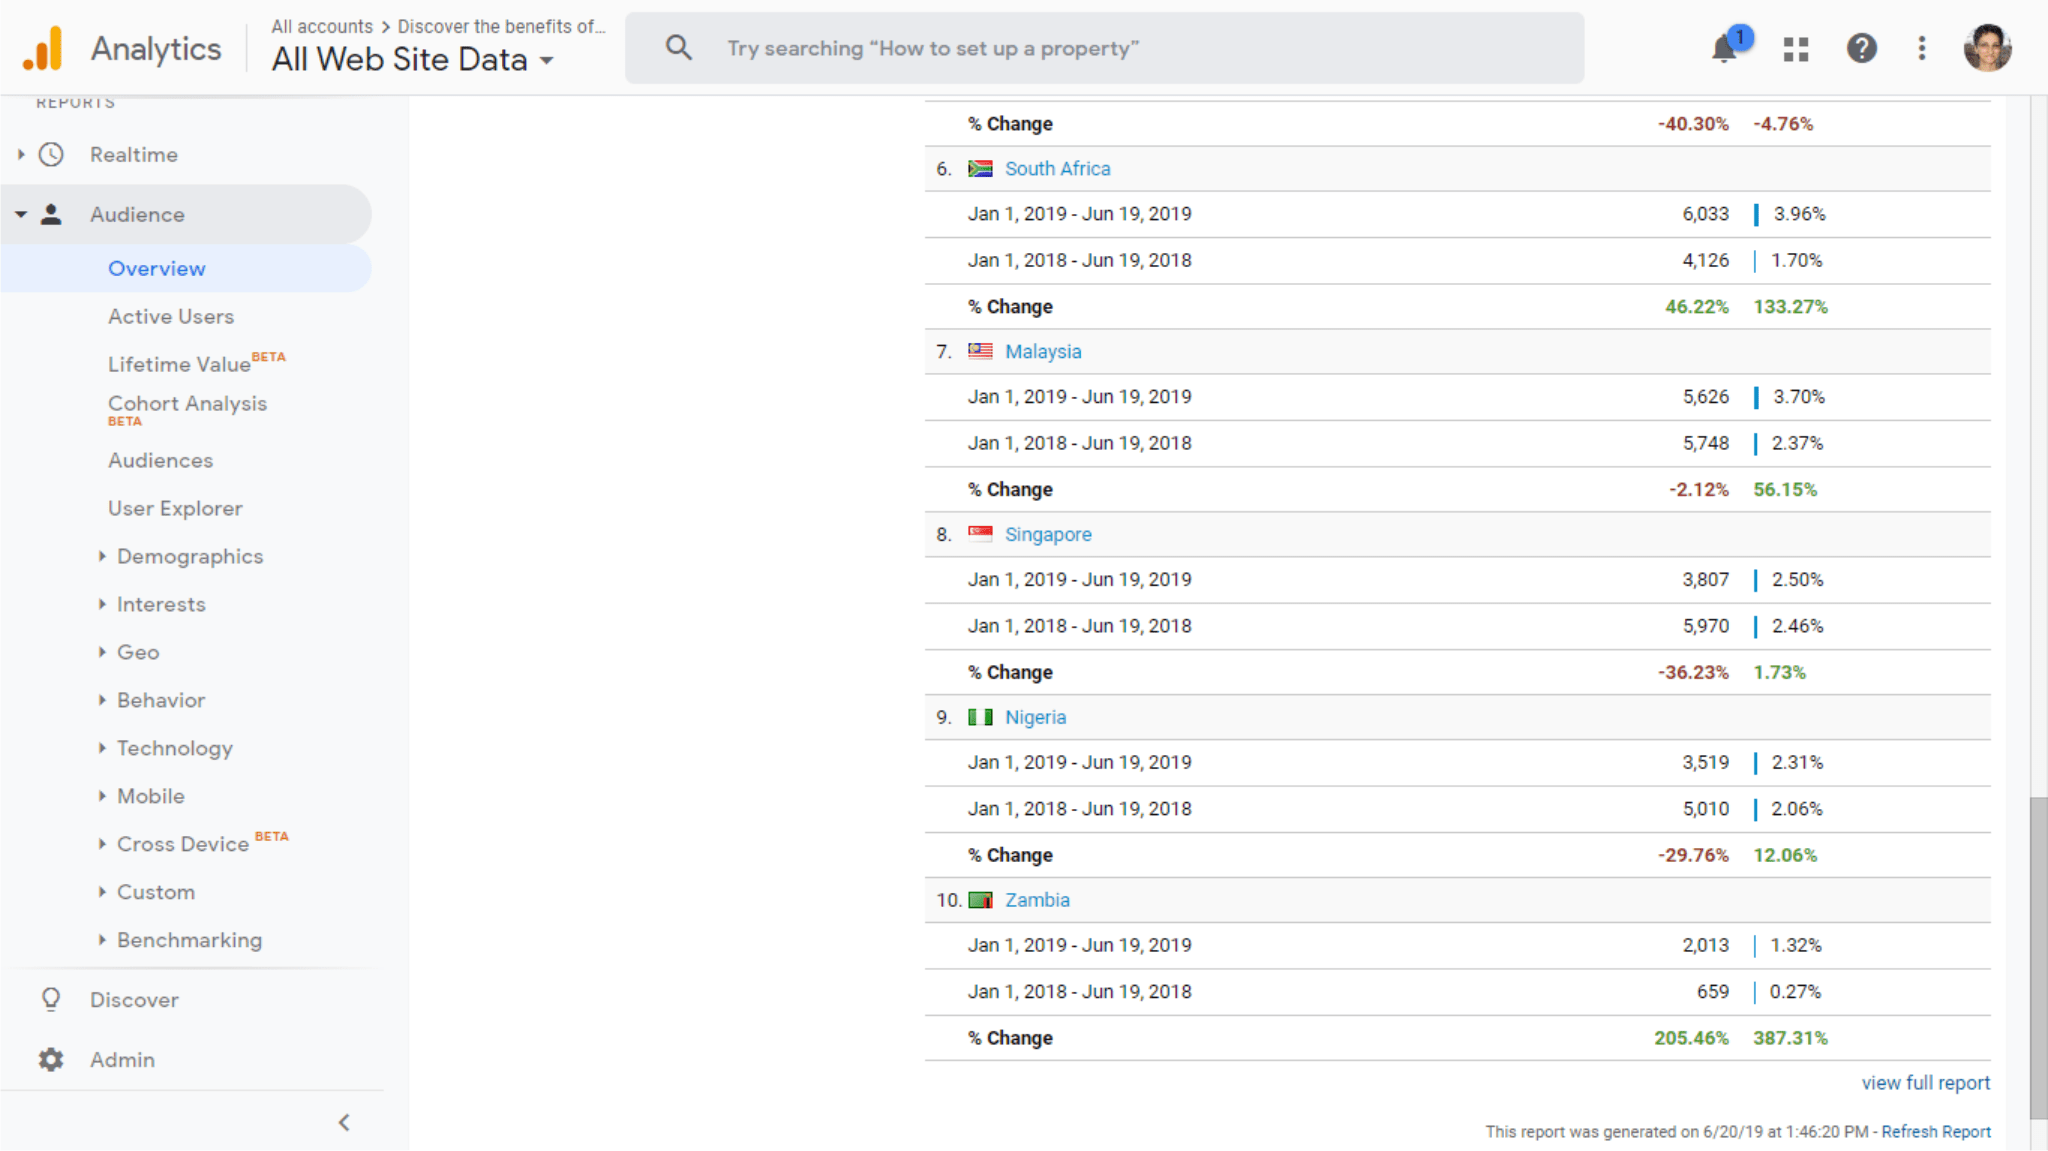Viewport: 2048px width, 1151px height.
Task: Click the -29.76% change value for Nigeria
Action: pyautogui.click(x=1693, y=855)
